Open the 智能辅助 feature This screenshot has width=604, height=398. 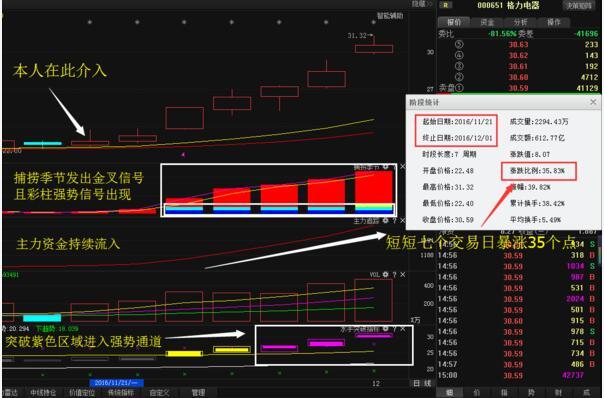[390, 16]
